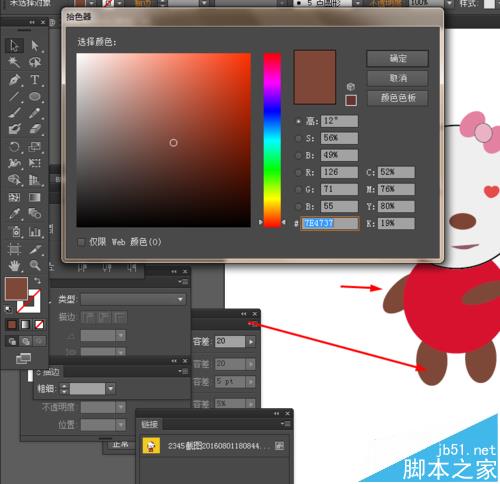Expand the 粗细 stroke weight dropdown

click(x=110, y=388)
